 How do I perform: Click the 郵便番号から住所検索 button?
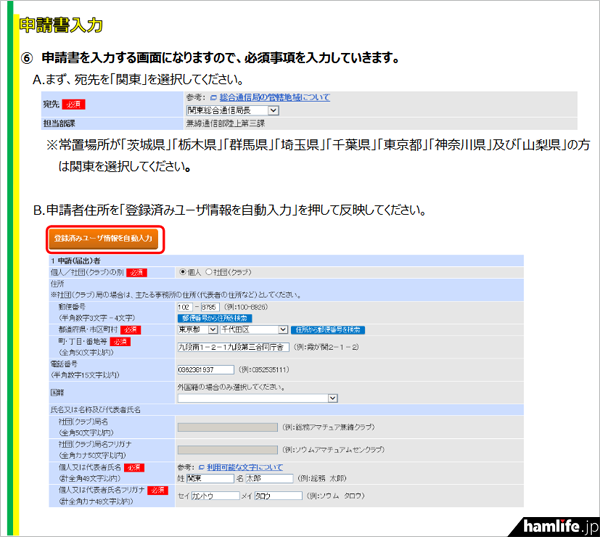[x=217, y=317]
